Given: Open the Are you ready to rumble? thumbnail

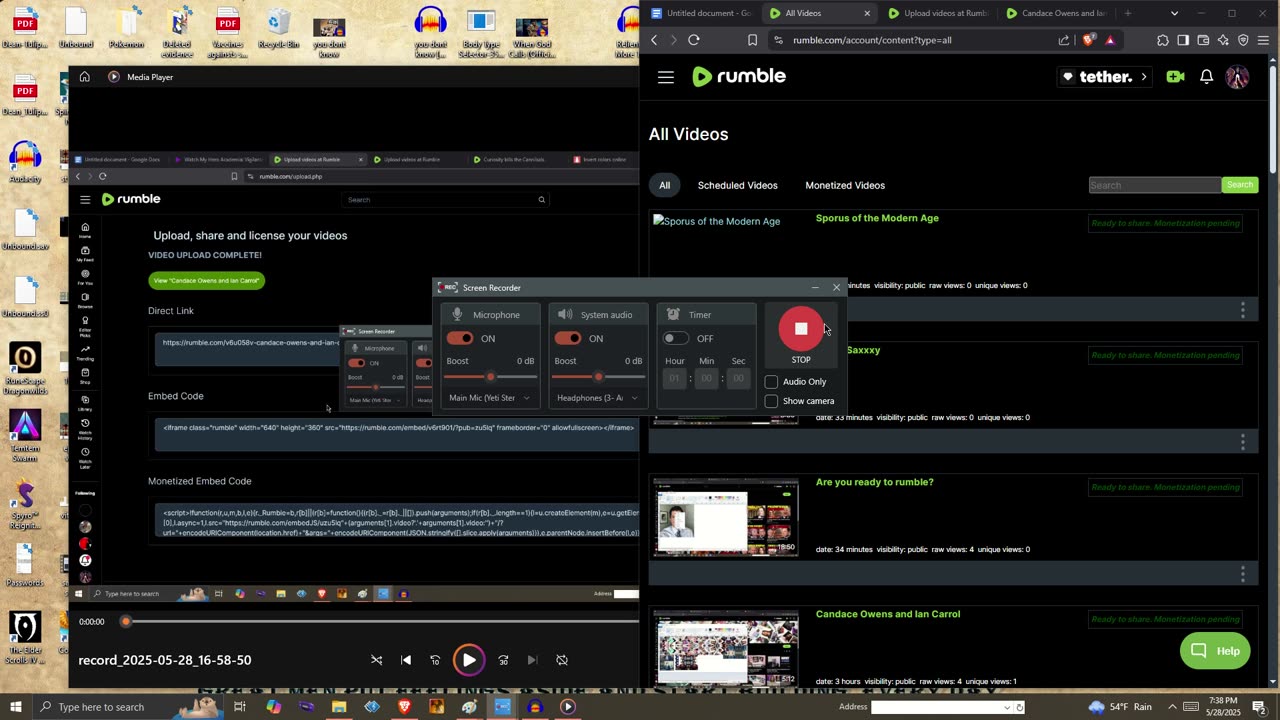Looking at the screenshot, I should point(726,517).
